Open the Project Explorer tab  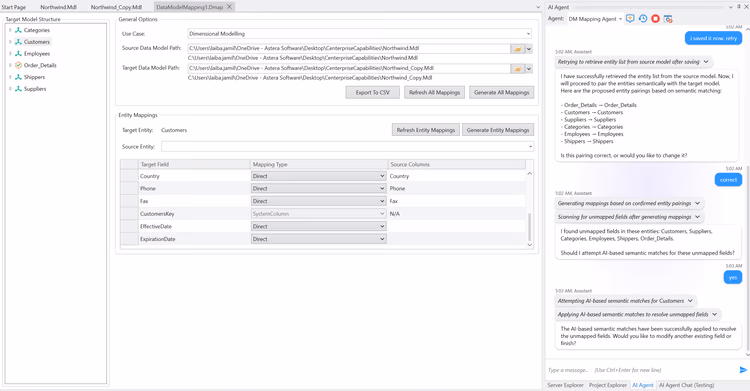click(607, 385)
